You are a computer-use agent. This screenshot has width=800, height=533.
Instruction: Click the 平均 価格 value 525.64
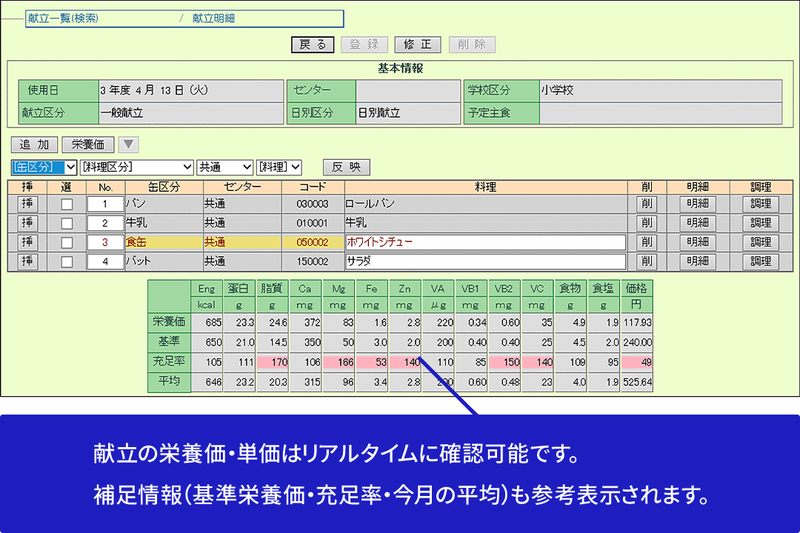[637, 382]
